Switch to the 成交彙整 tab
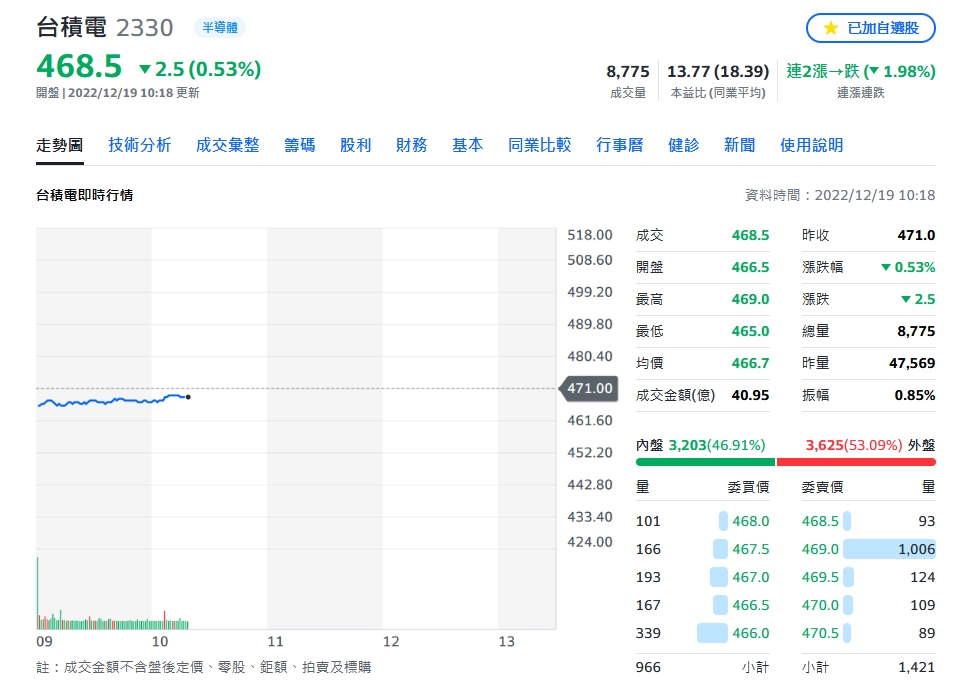This screenshot has width=955, height=695. [x=228, y=145]
